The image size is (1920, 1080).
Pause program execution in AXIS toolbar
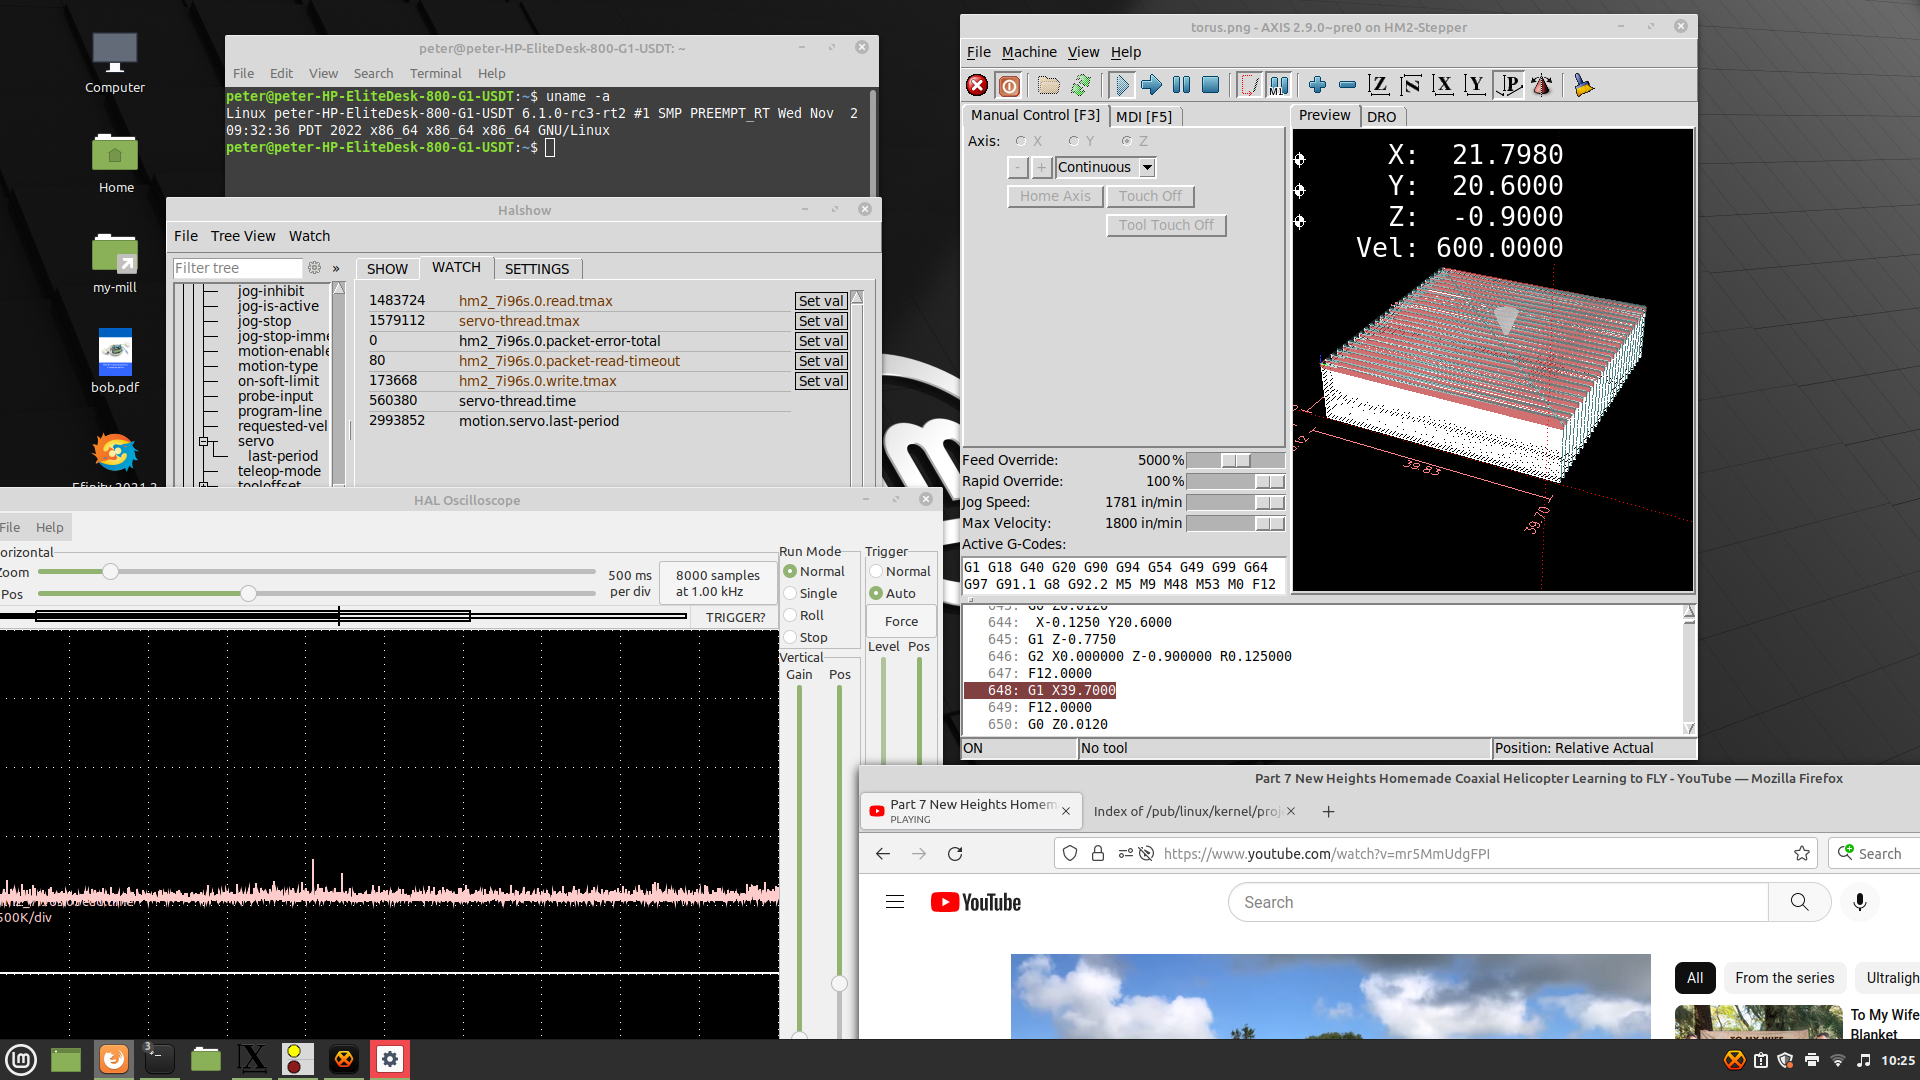(1181, 86)
